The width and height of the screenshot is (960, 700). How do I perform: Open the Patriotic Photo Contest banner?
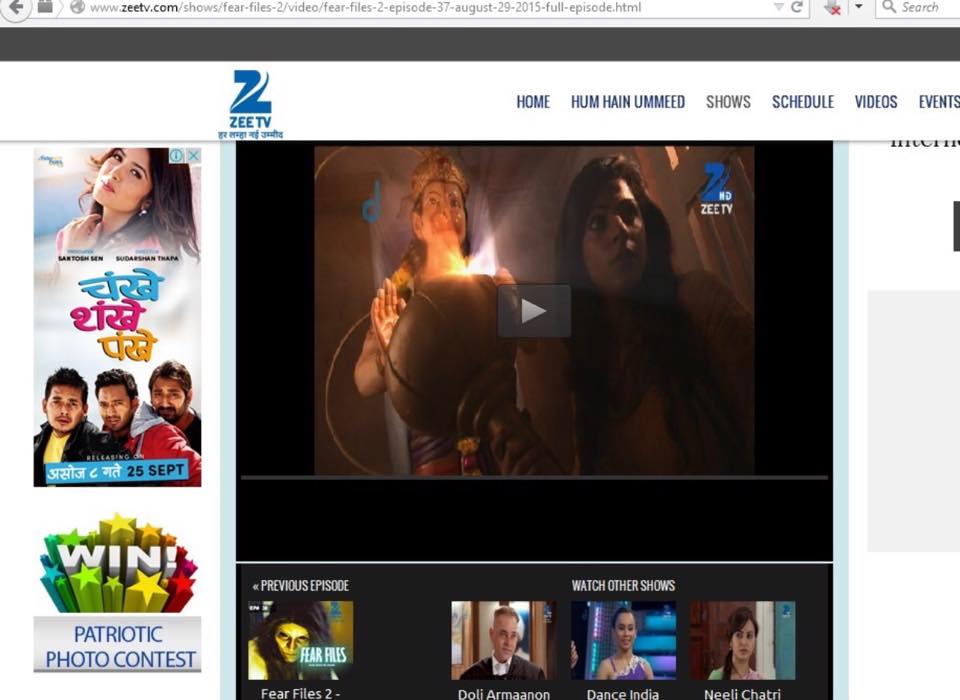117,645
